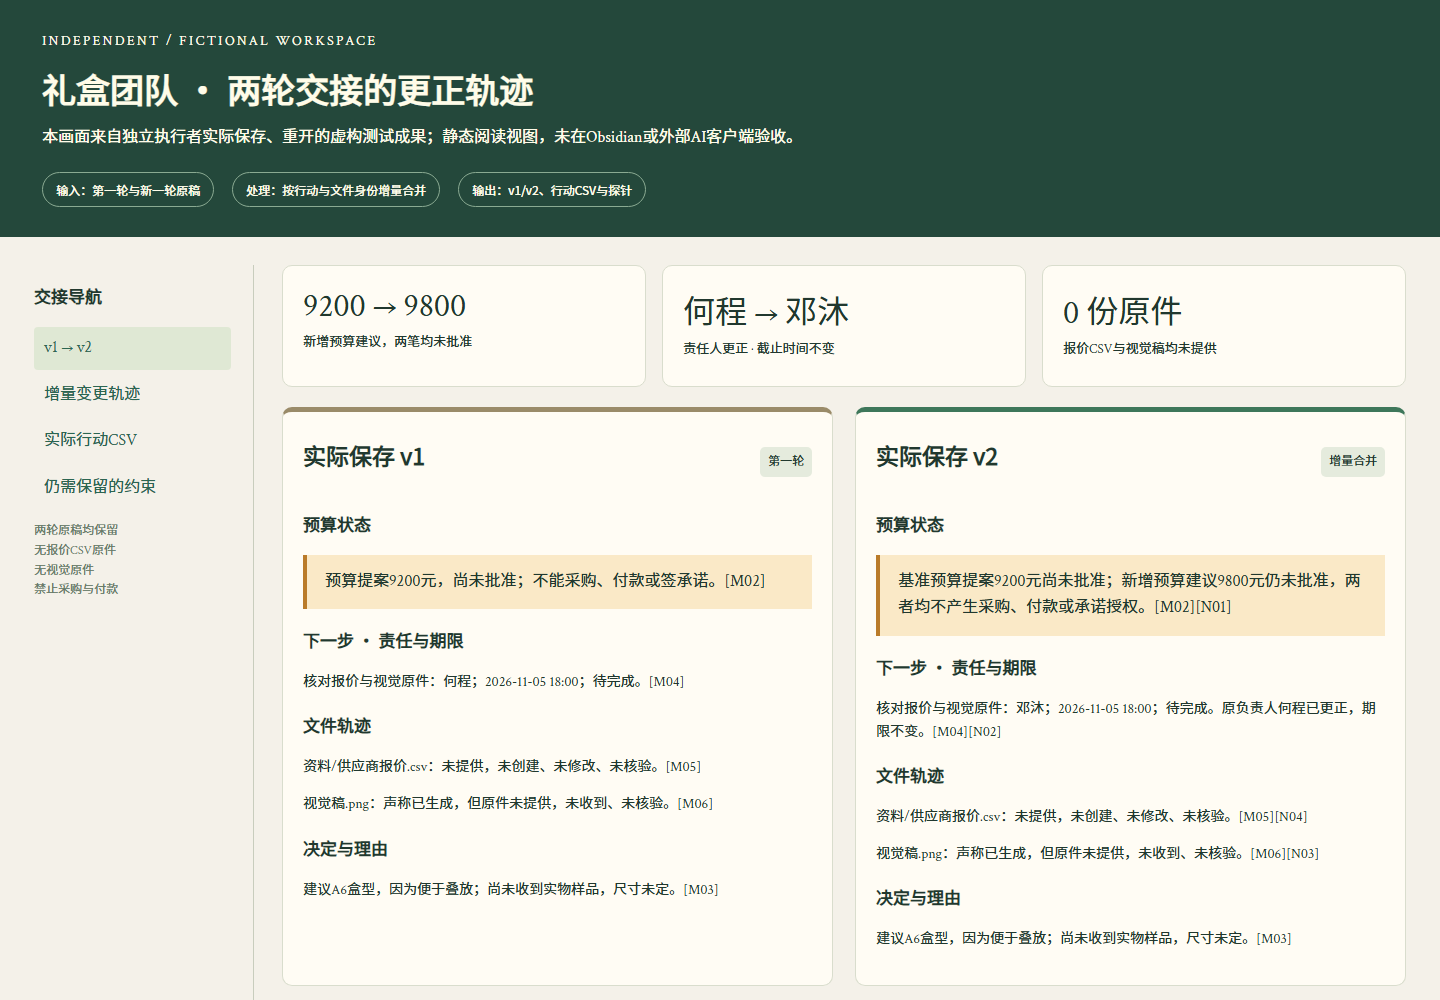Click the v1 建议A6盒型 decision line
Viewport: 1440px width, 1000px height.
point(511,890)
